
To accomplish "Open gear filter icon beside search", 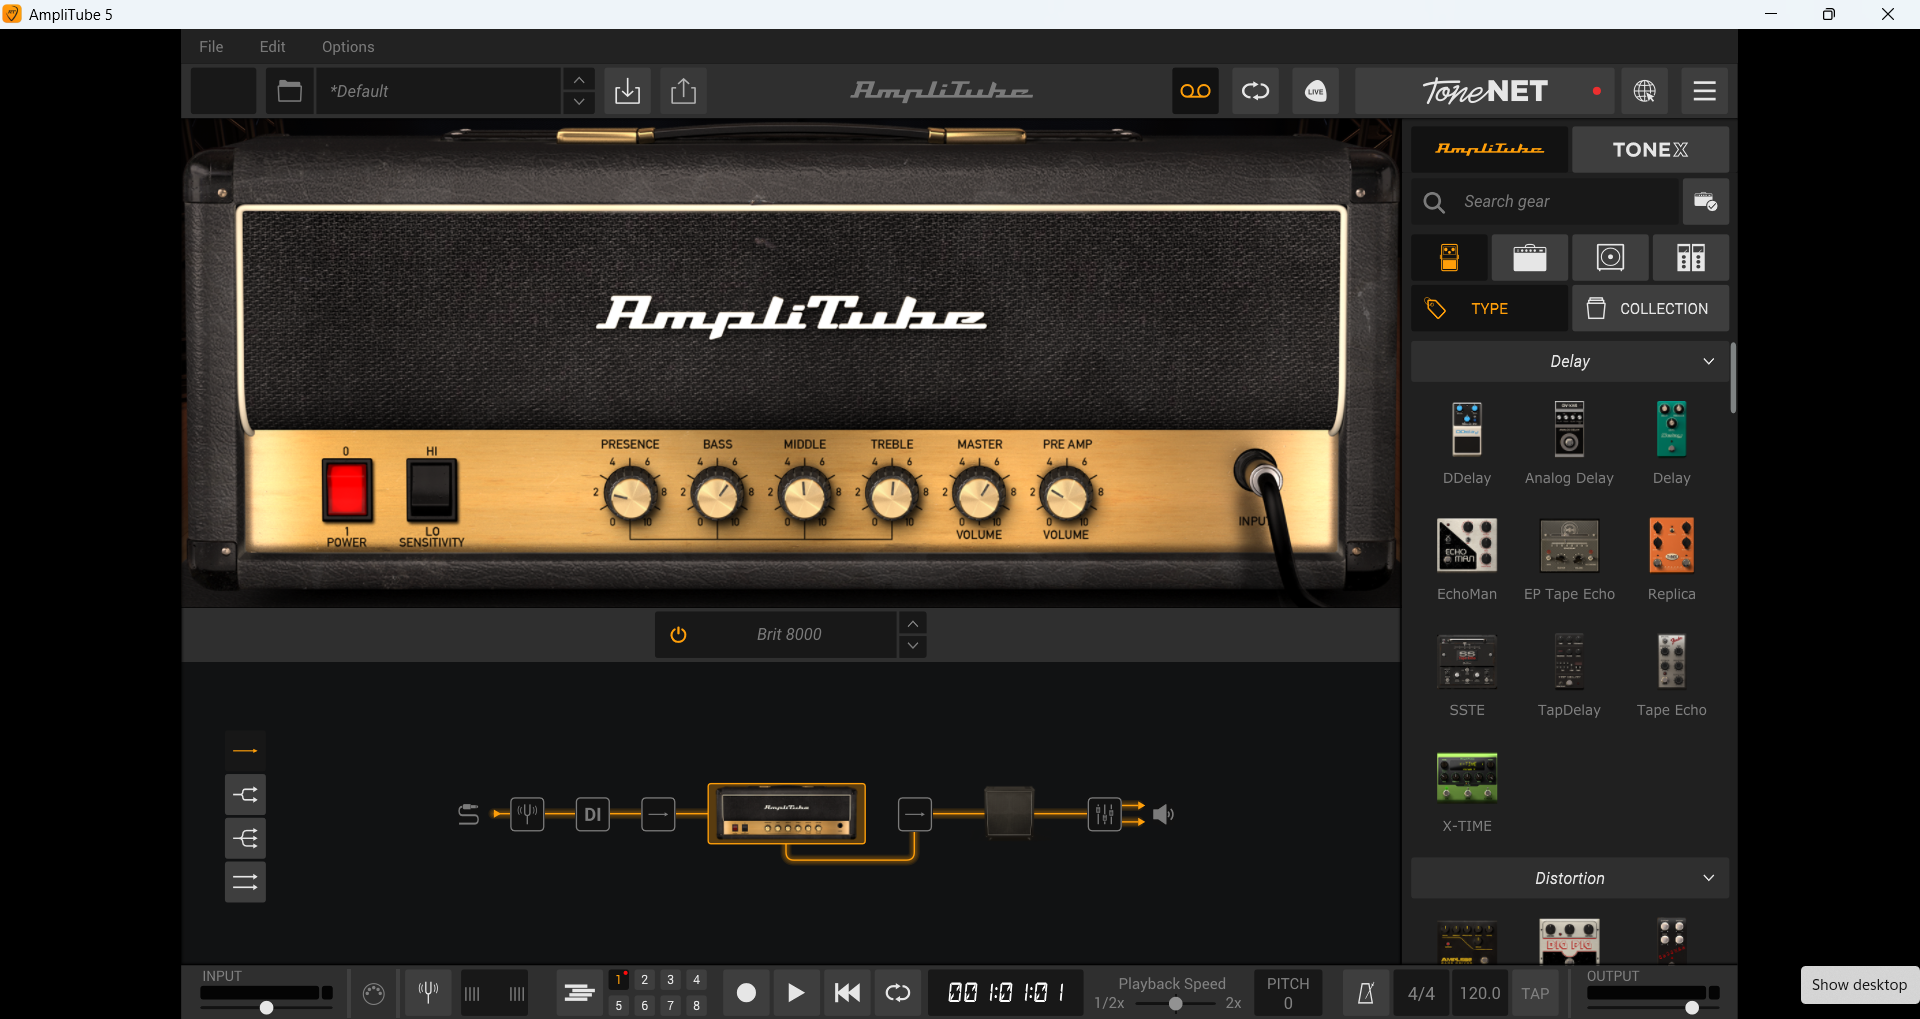I will [x=1705, y=202].
